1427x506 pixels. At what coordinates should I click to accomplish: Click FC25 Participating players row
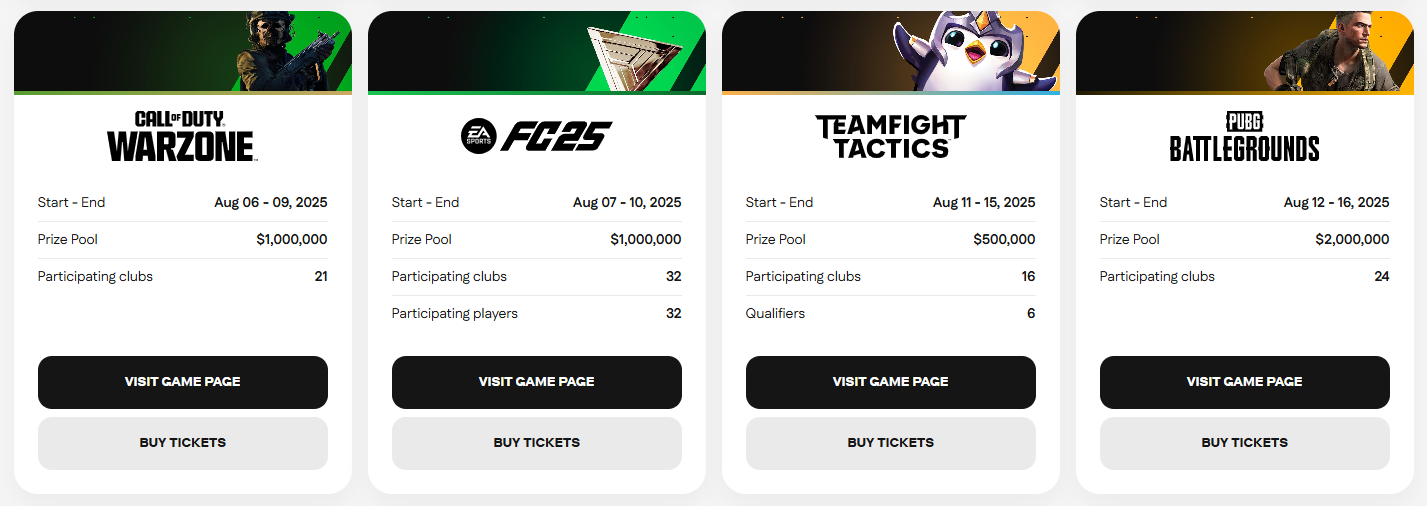click(537, 314)
